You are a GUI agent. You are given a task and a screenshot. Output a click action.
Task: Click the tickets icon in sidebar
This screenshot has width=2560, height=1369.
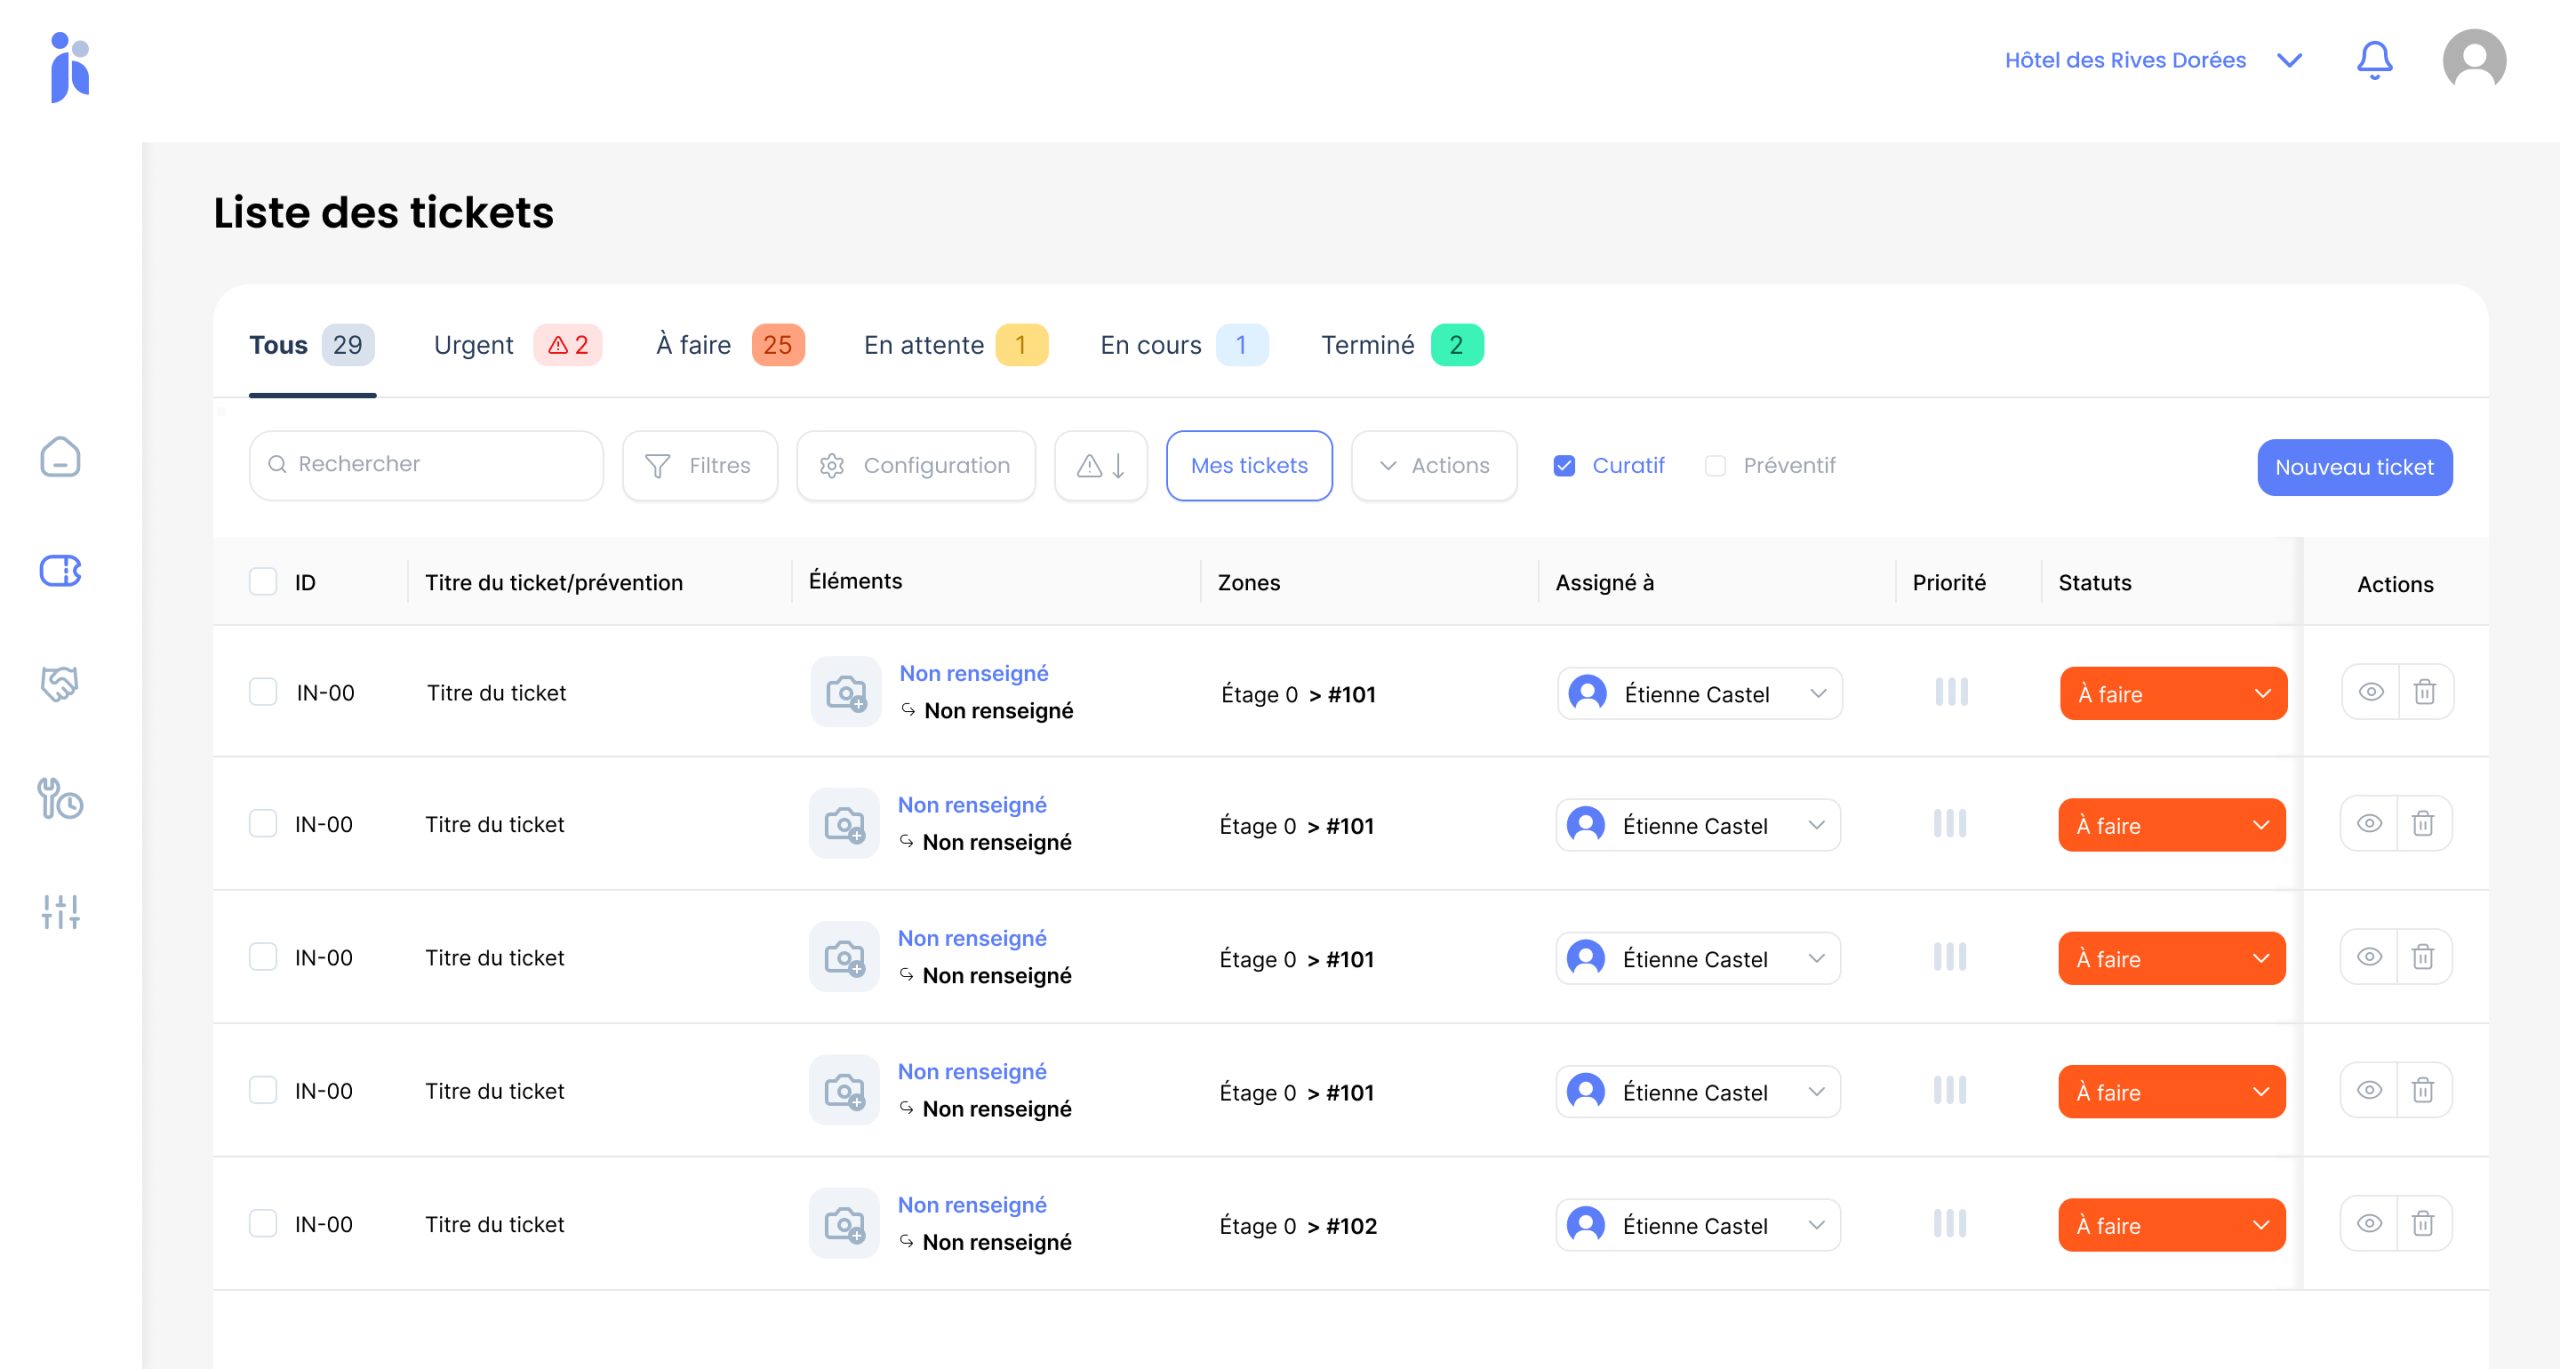point(60,571)
